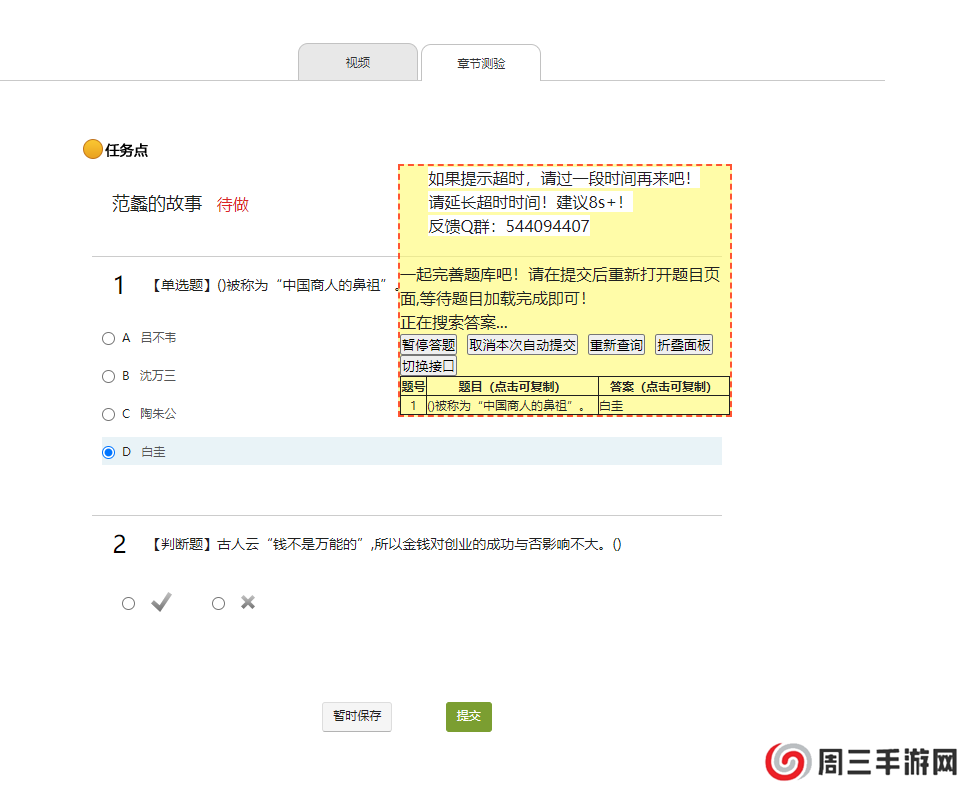Select option C 陶朱公
Screen dimensions: 961x787
coord(108,414)
